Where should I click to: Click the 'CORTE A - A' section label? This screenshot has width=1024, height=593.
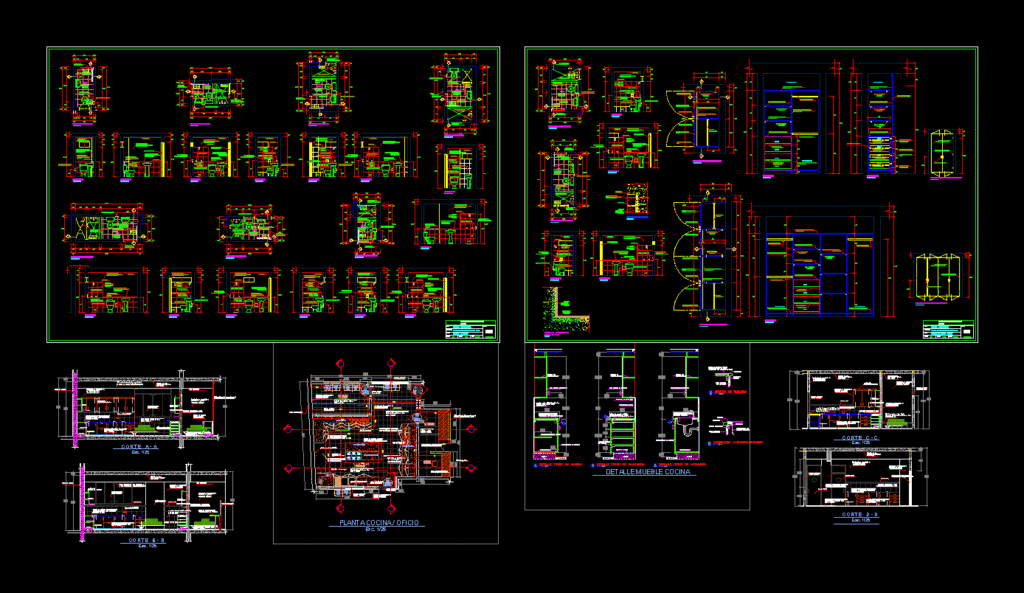pos(140,447)
